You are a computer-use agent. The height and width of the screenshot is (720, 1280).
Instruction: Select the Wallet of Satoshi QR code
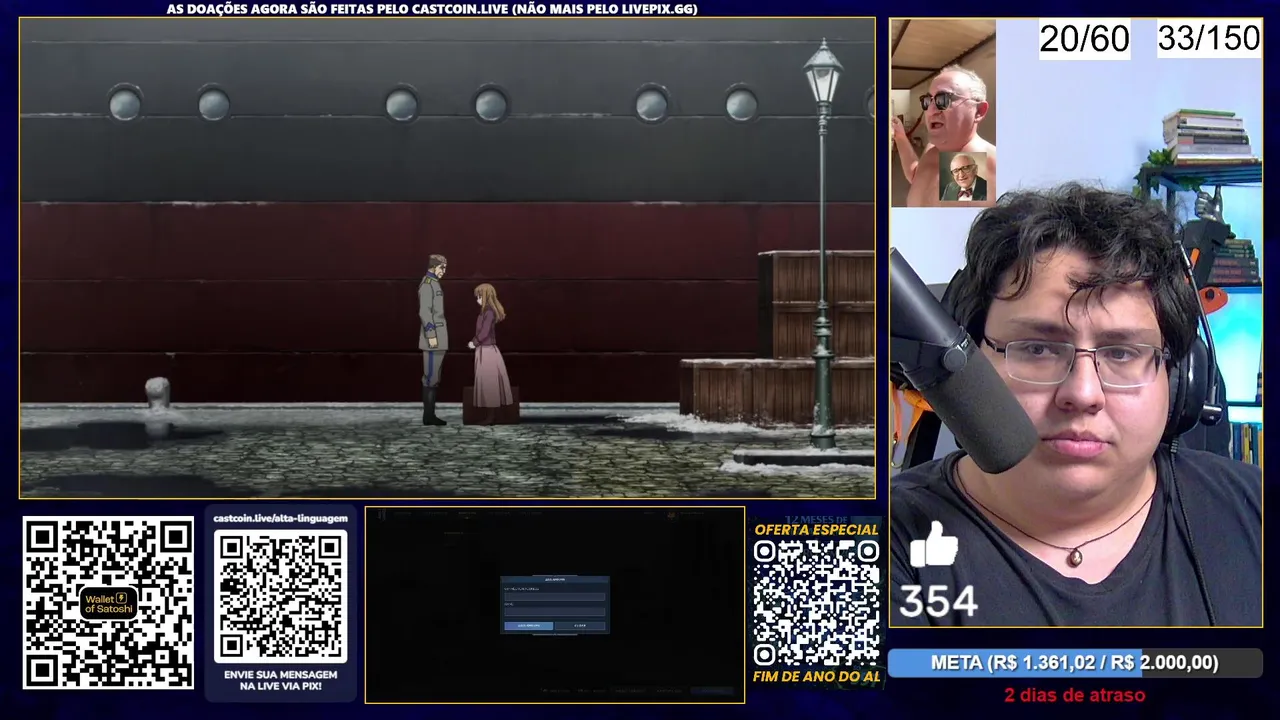[x=108, y=602]
